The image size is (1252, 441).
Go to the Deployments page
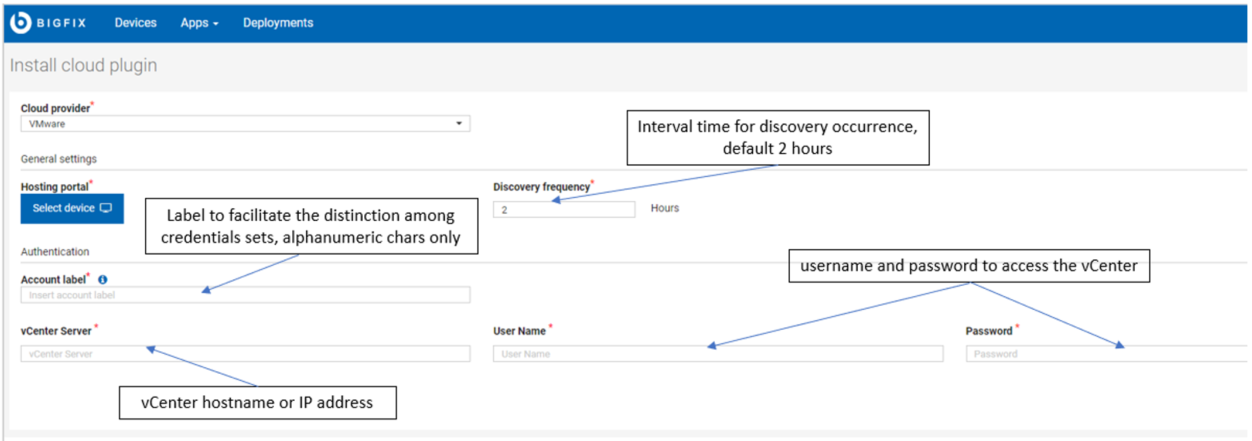coord(278,23)
